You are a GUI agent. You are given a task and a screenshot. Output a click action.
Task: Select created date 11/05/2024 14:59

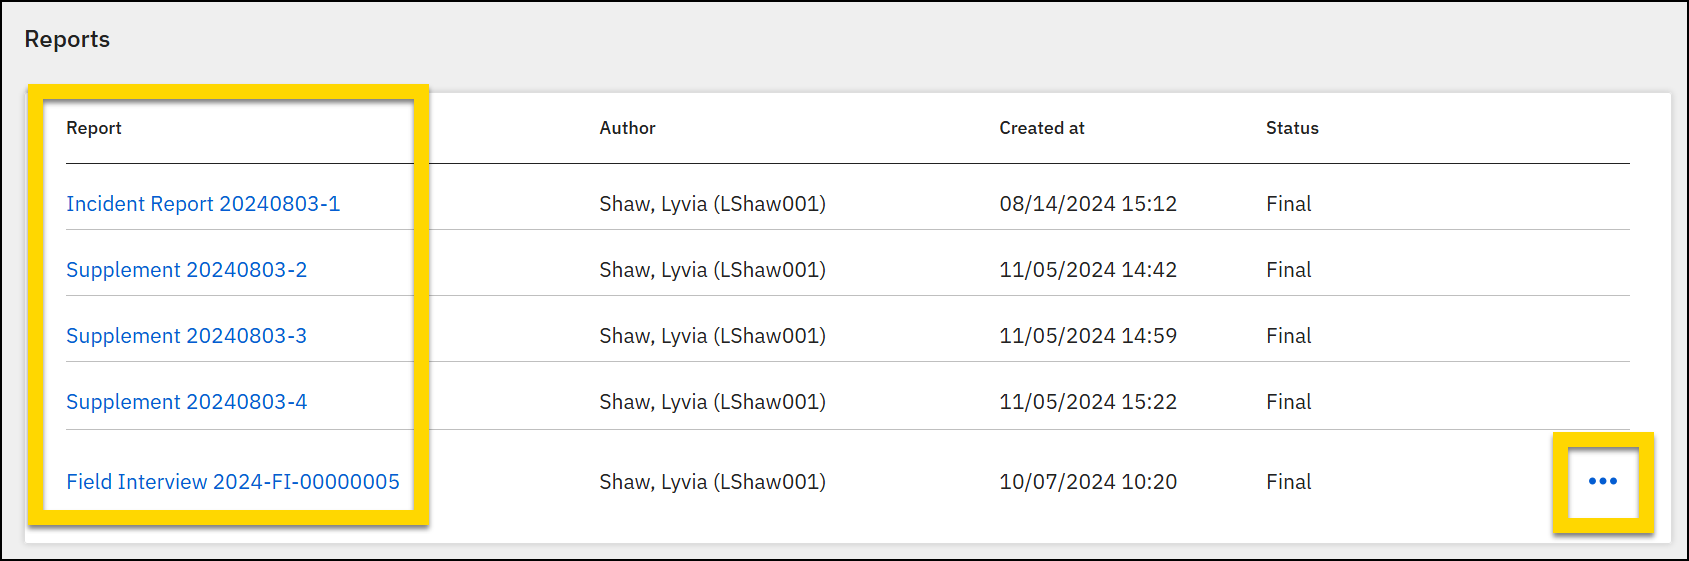click(1088, 336)
